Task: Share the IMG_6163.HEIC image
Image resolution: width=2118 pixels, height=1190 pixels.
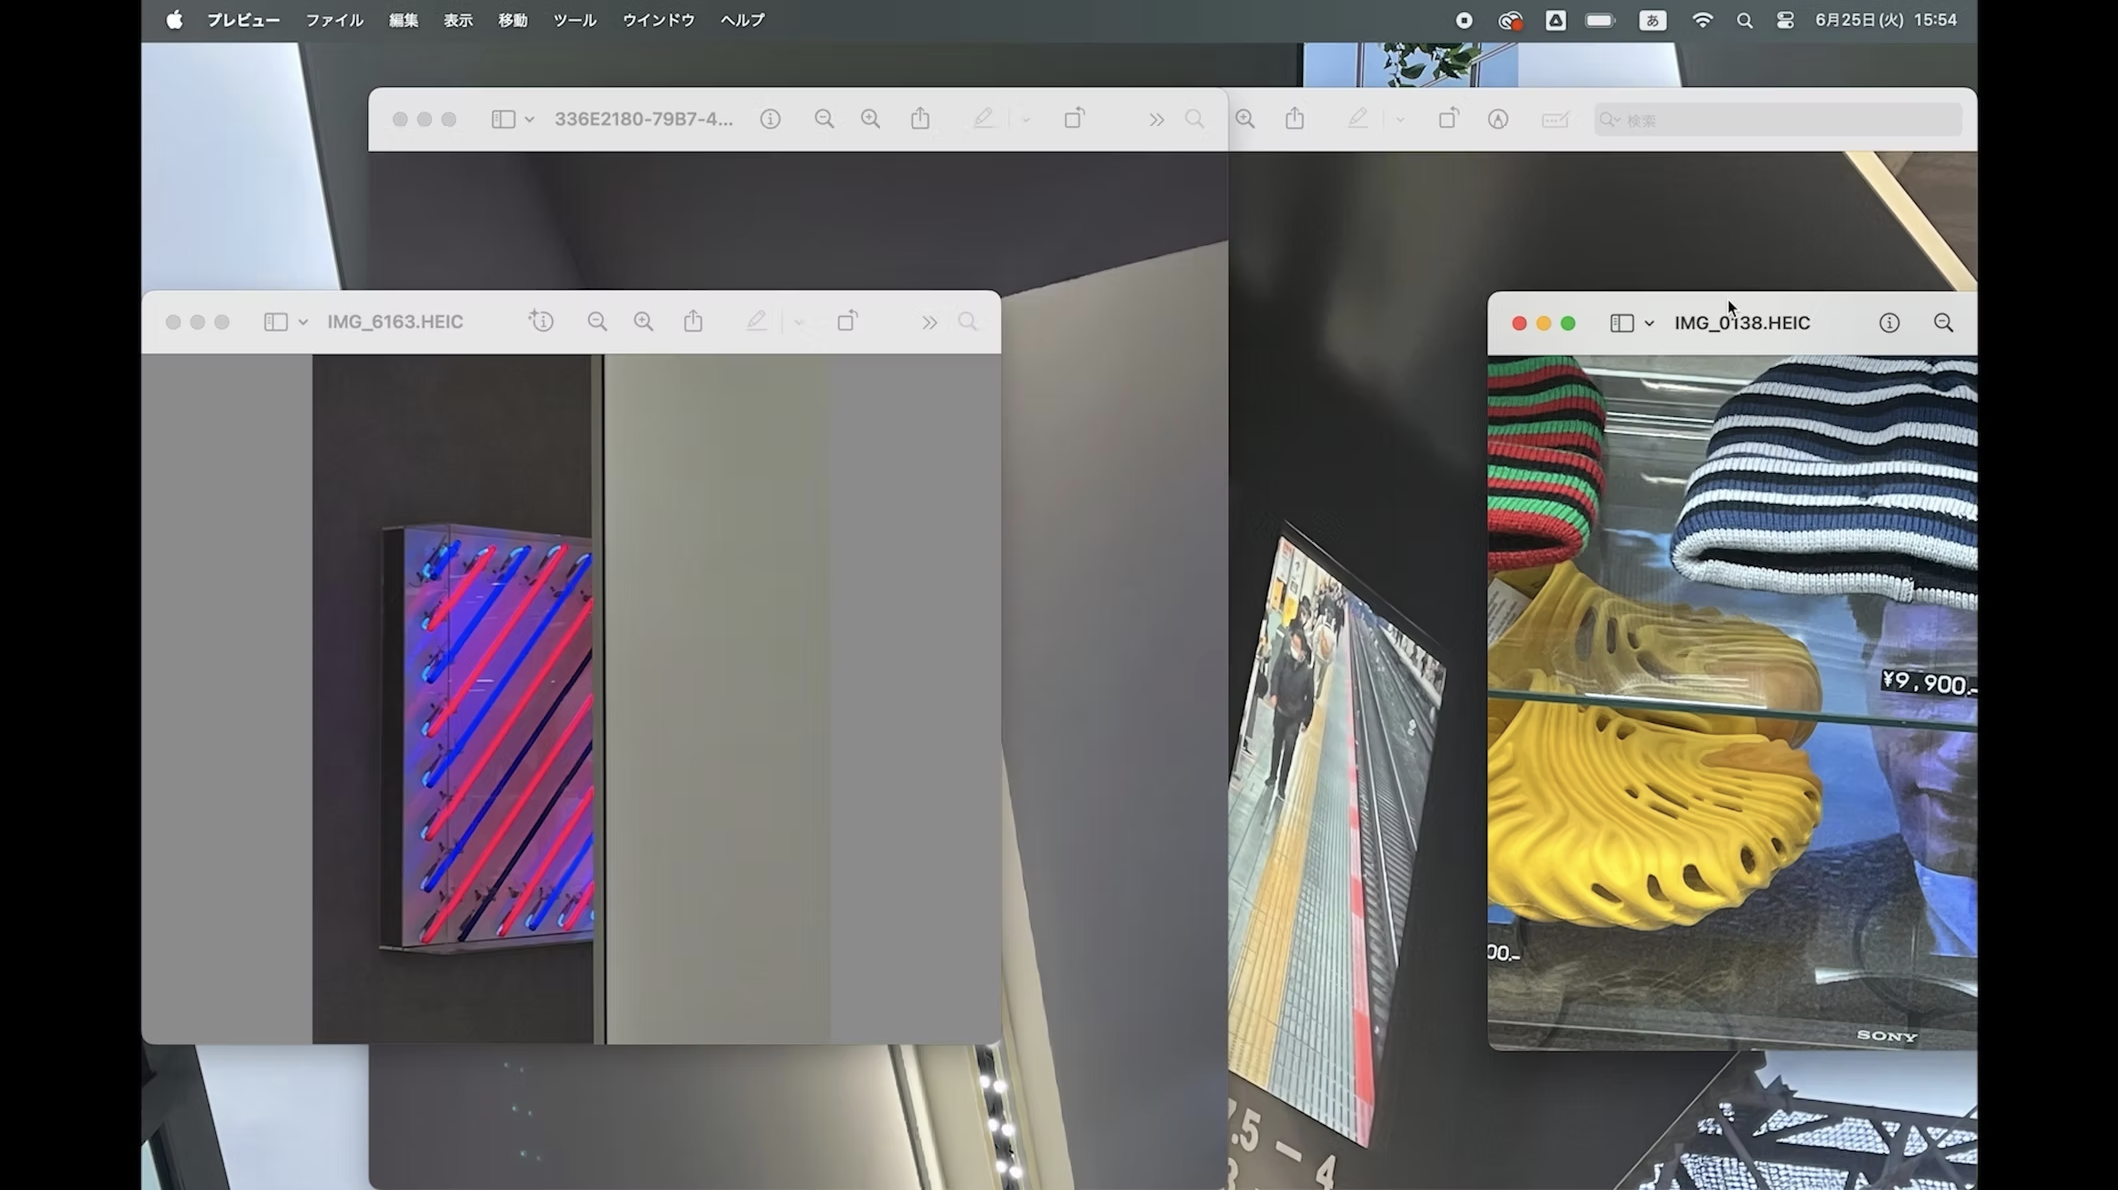Action: (693, 322)
